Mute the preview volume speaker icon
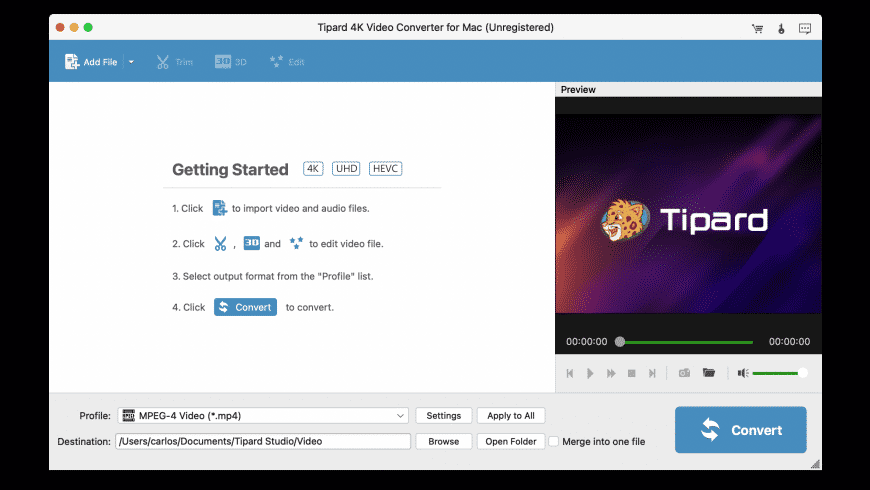The height and width of the screenshot is (490, 870). click(743, 373)
